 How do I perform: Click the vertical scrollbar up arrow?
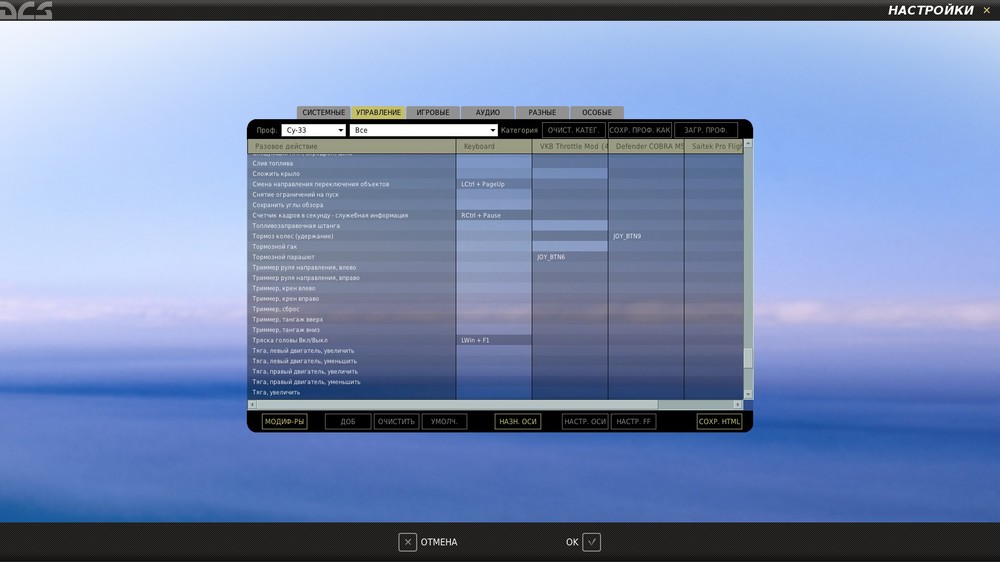[x=748, y=144]
